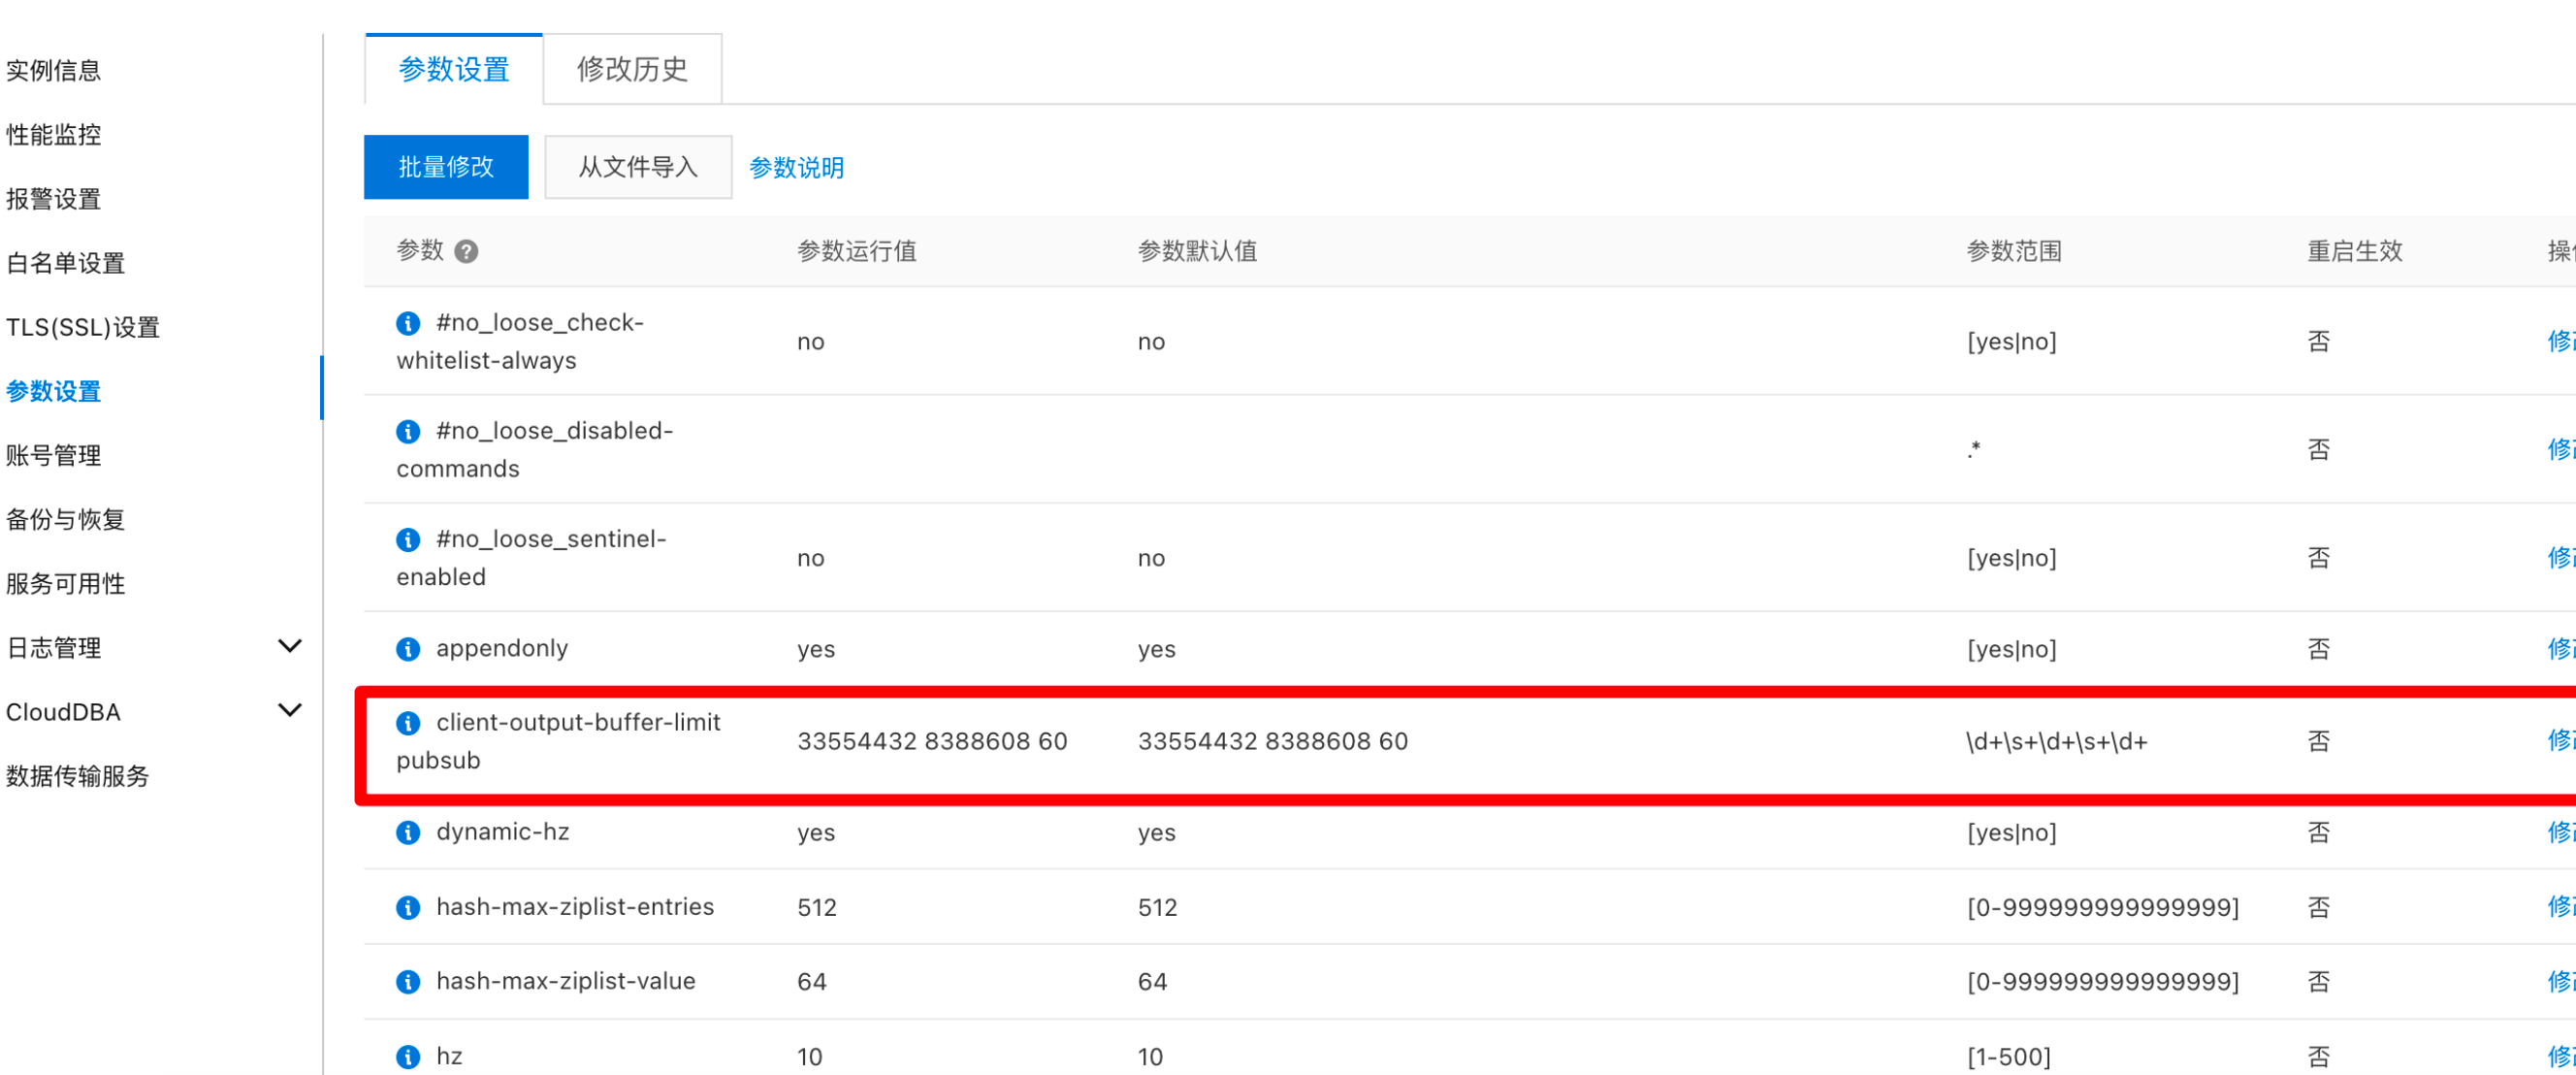
Task: Click modify link in the hash-max-ziplist-value row
Action: [x=2561, y=982]
